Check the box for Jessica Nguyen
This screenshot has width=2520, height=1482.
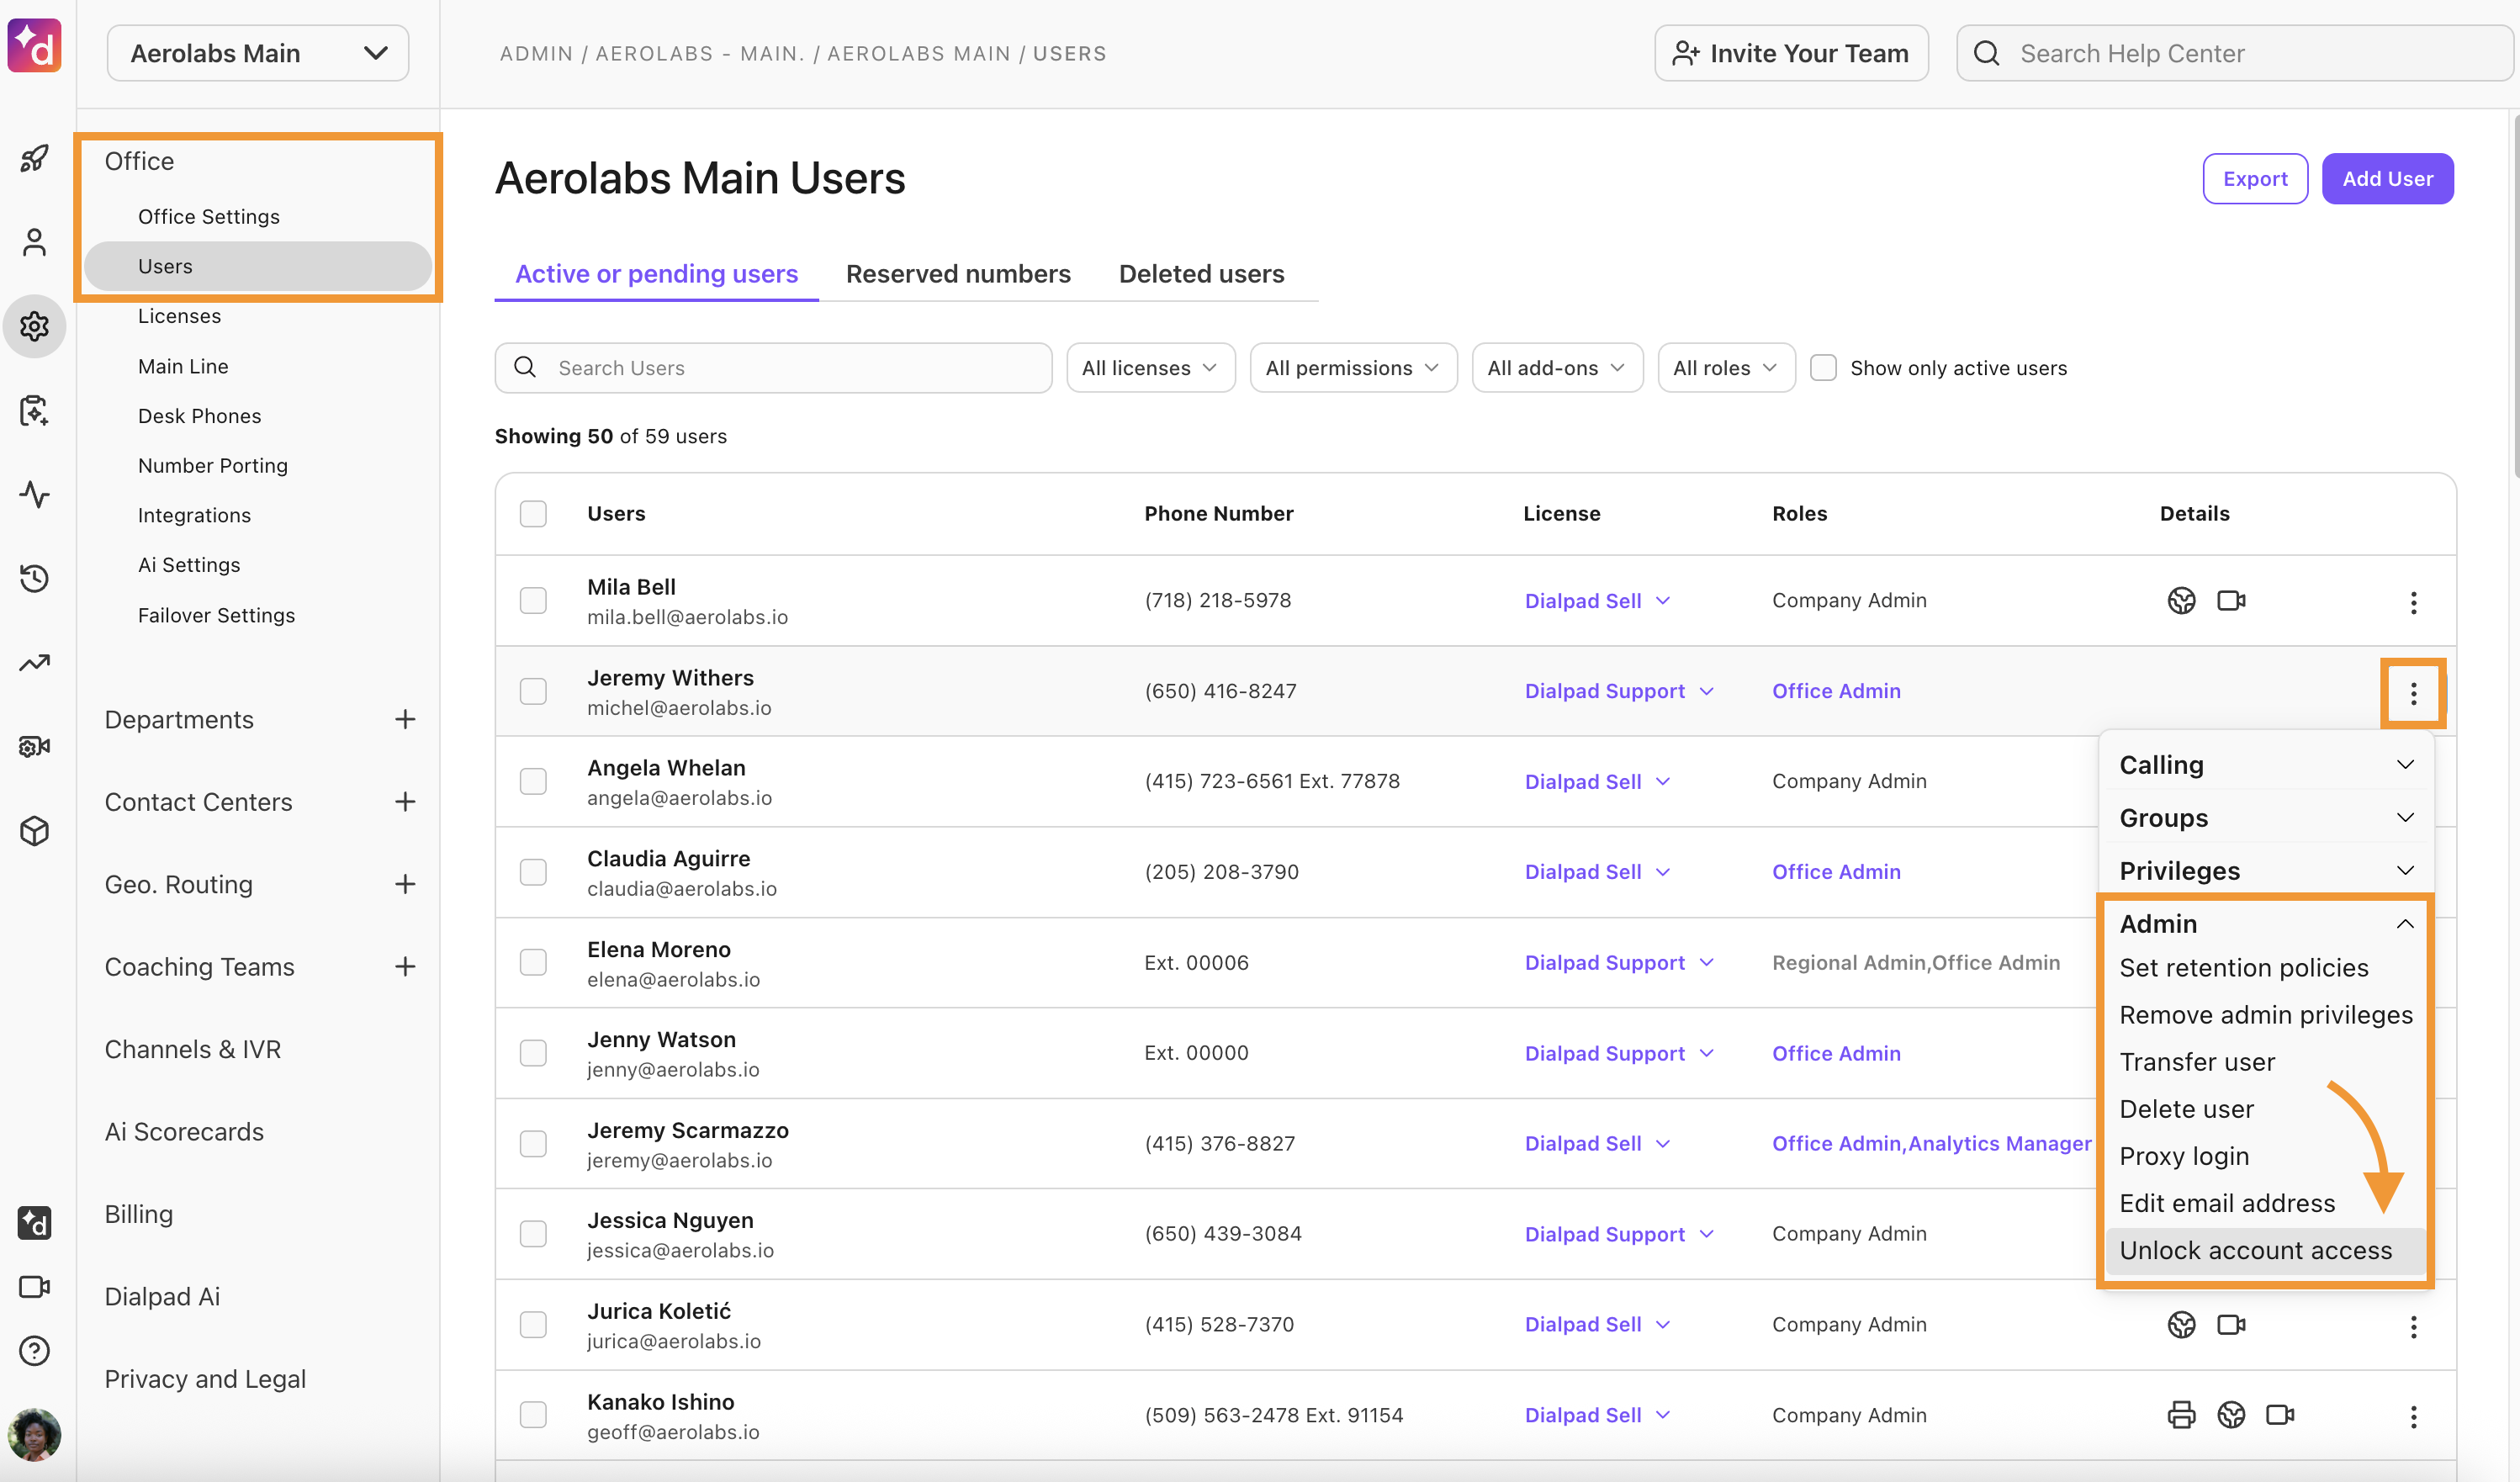[533, 1234]
